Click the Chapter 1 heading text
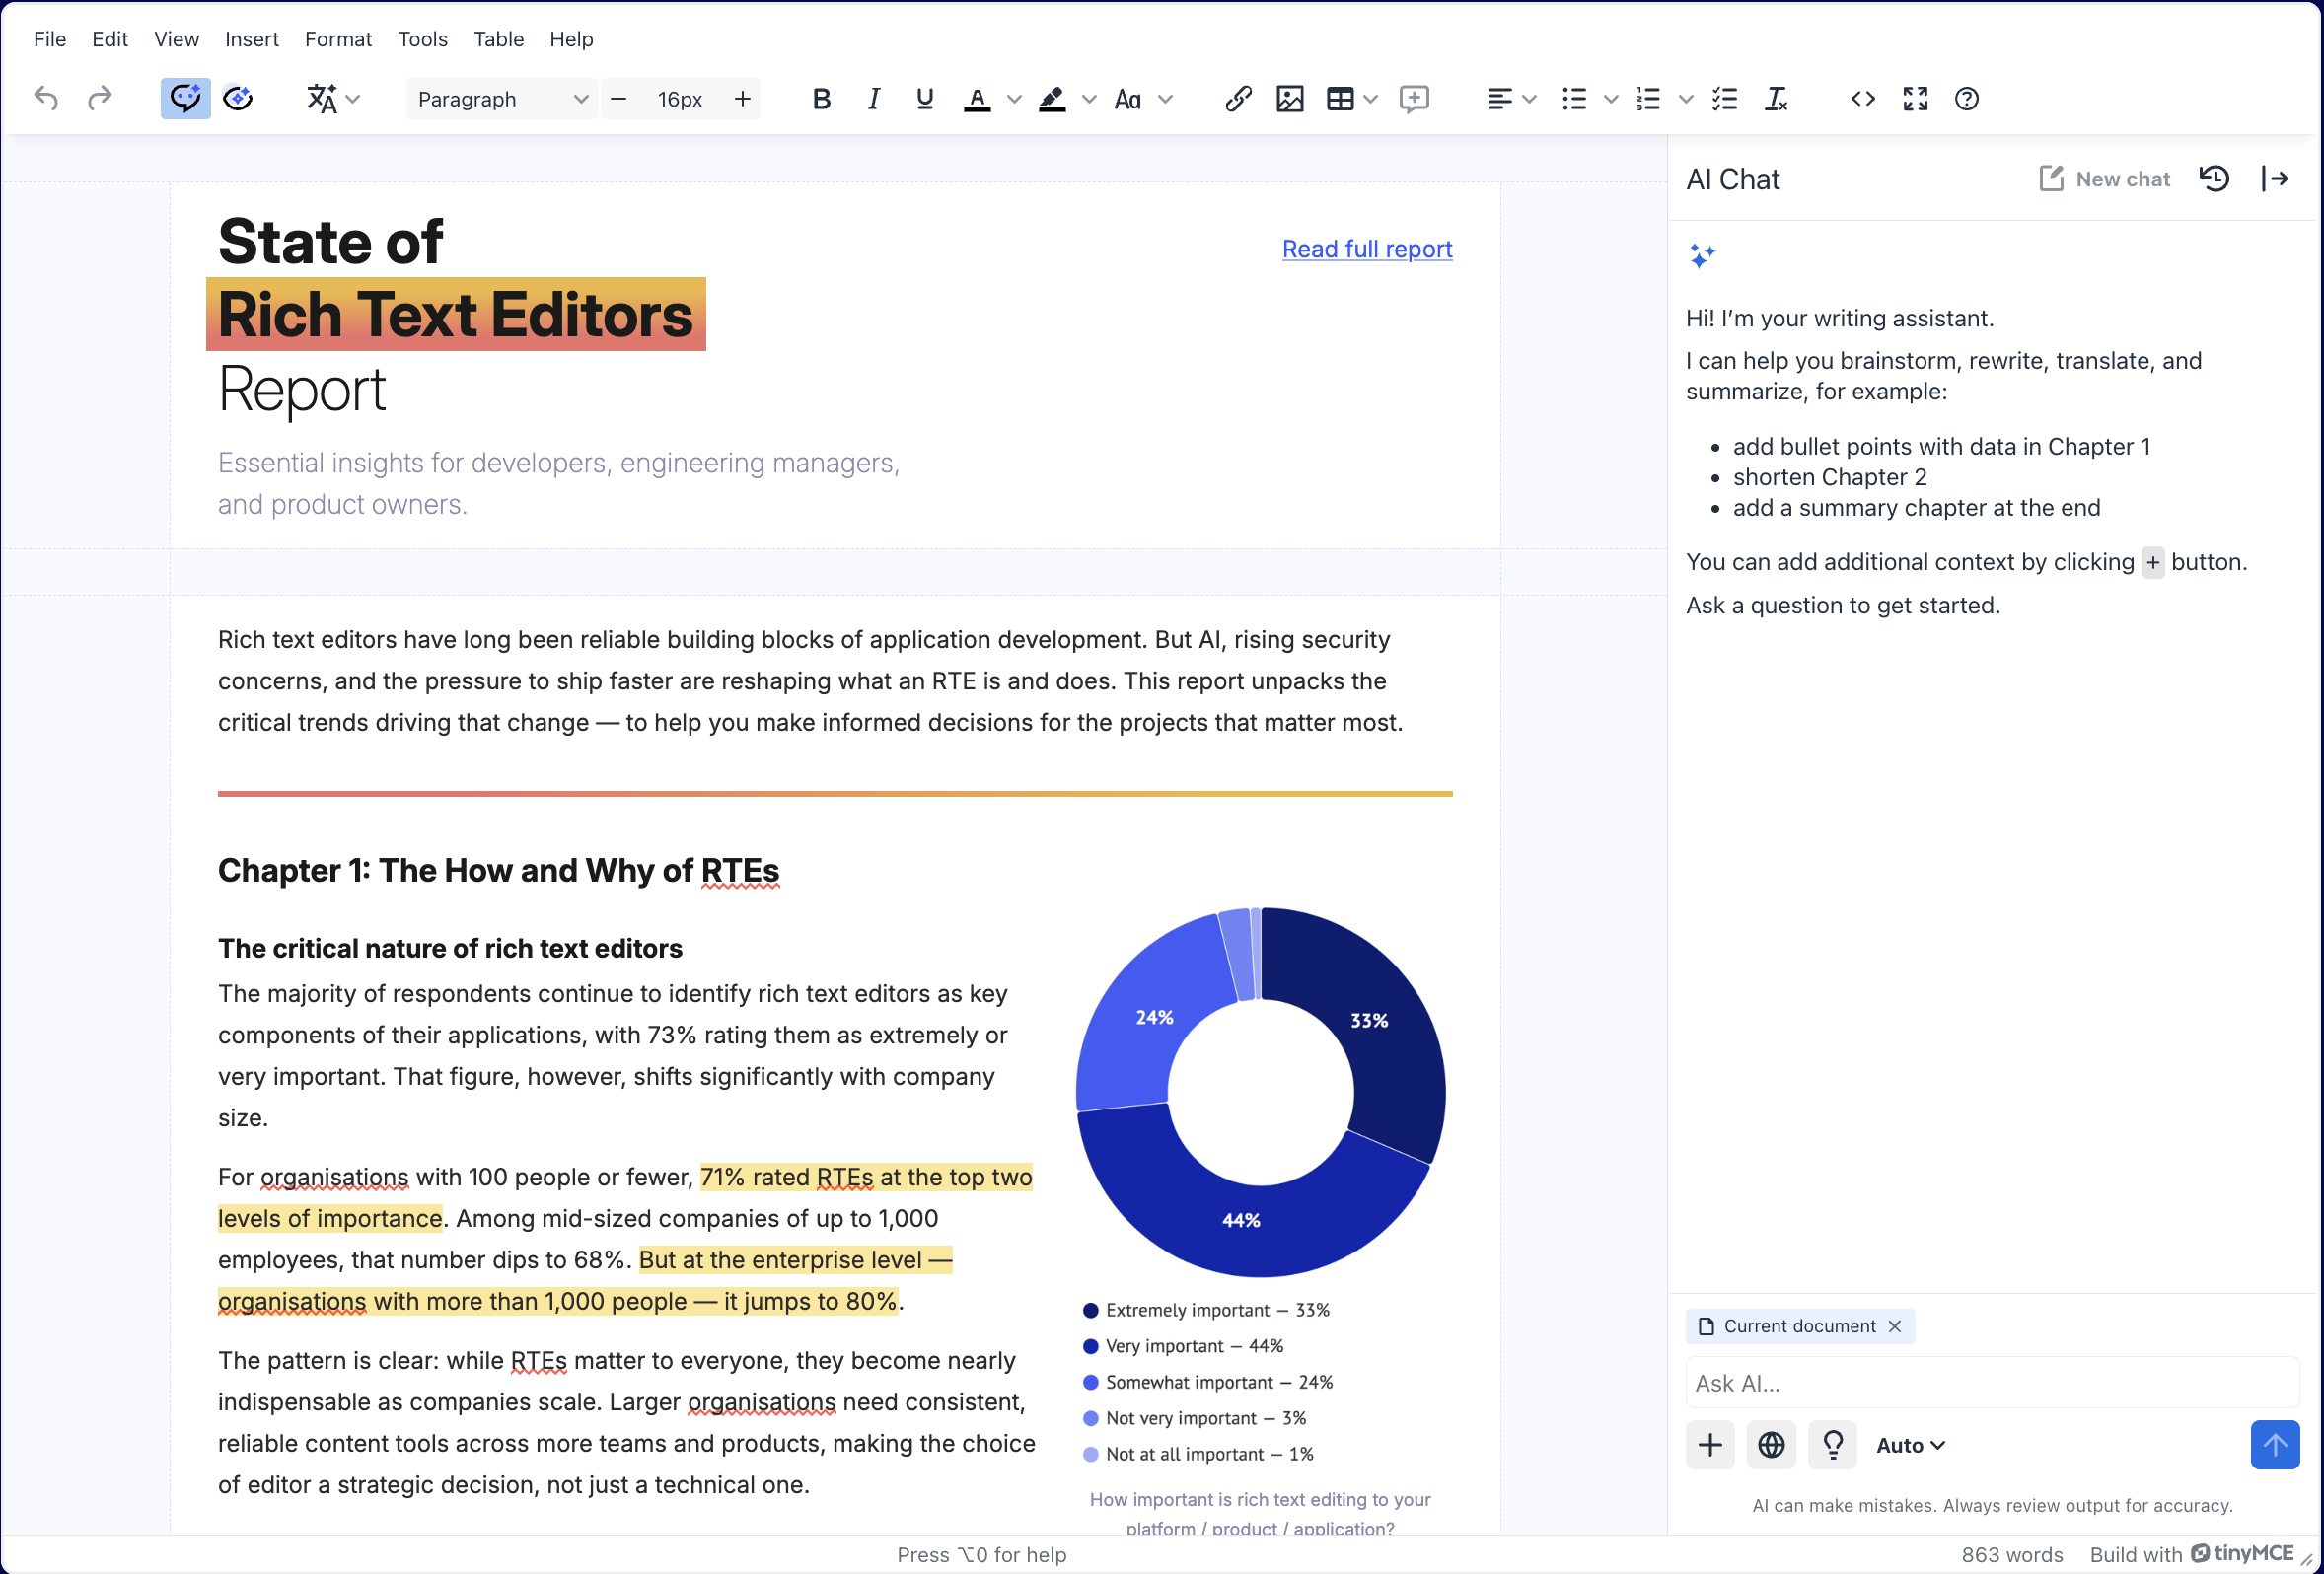 click(498, 871)
